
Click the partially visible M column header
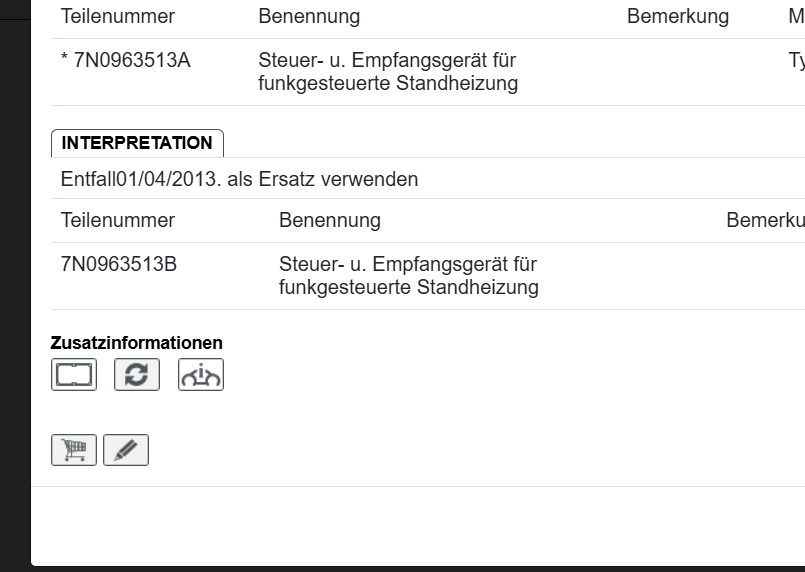click(796, 17)
